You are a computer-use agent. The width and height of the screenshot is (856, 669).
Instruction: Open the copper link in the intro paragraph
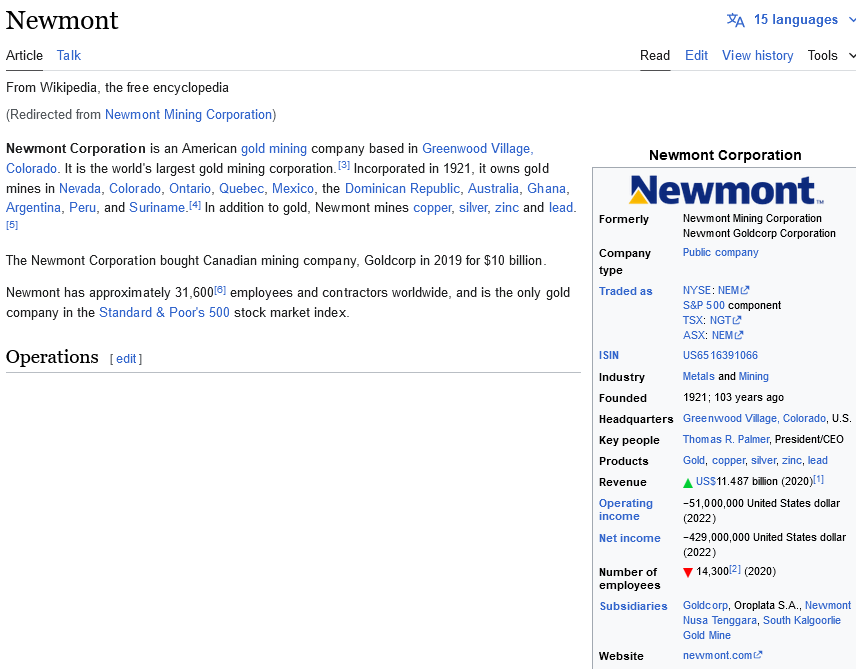coord(432,208)
